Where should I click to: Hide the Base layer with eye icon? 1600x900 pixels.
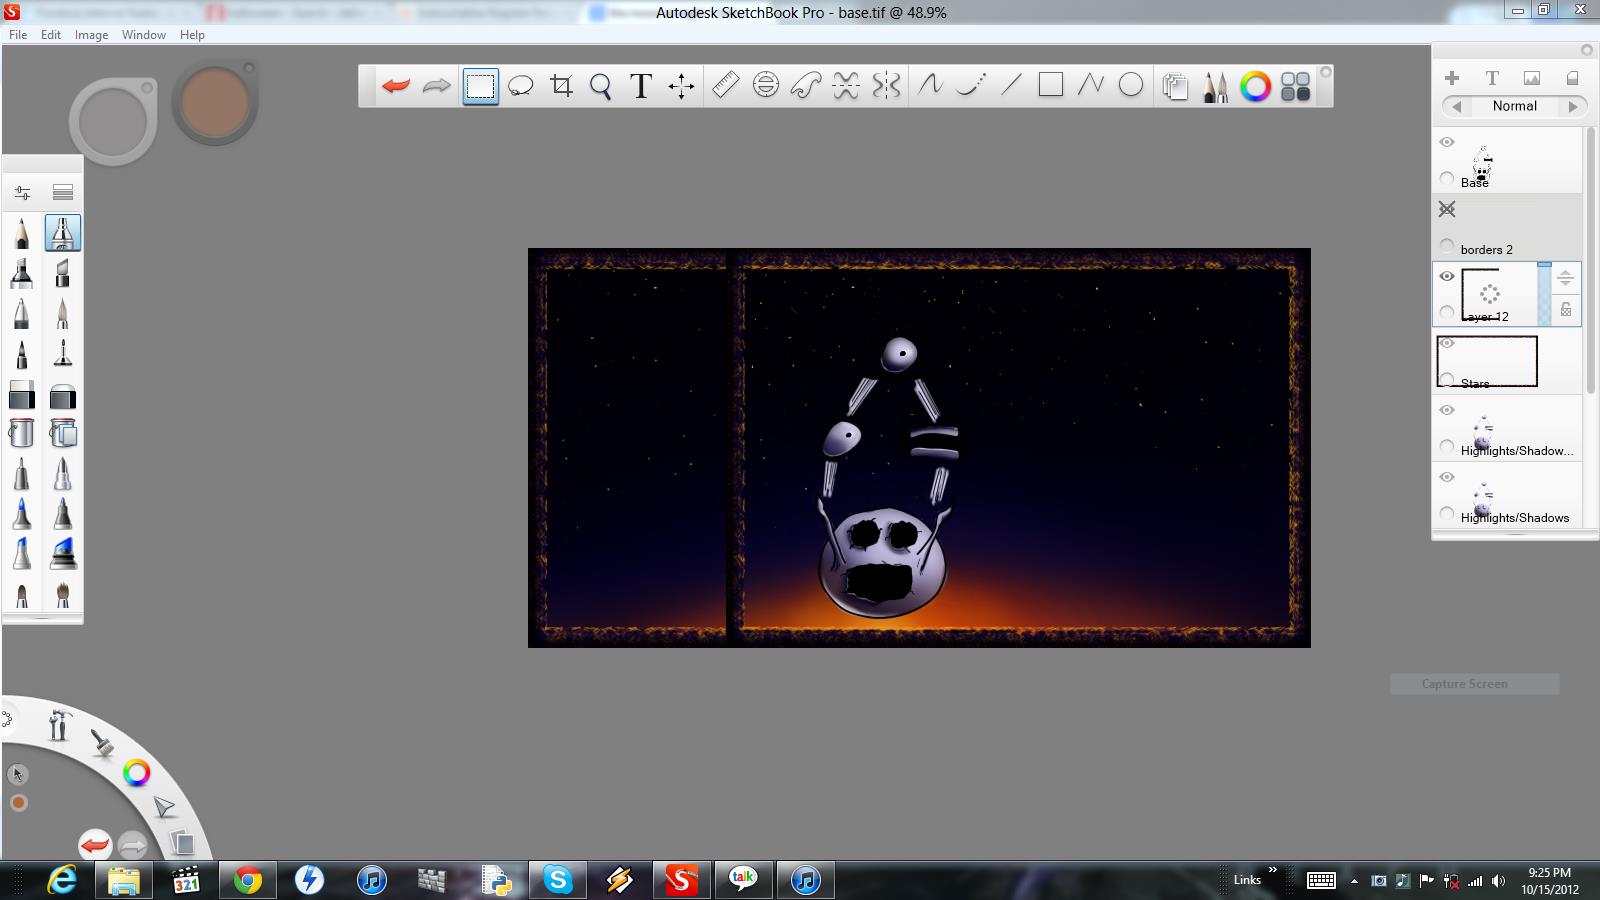pos(1447,142)
